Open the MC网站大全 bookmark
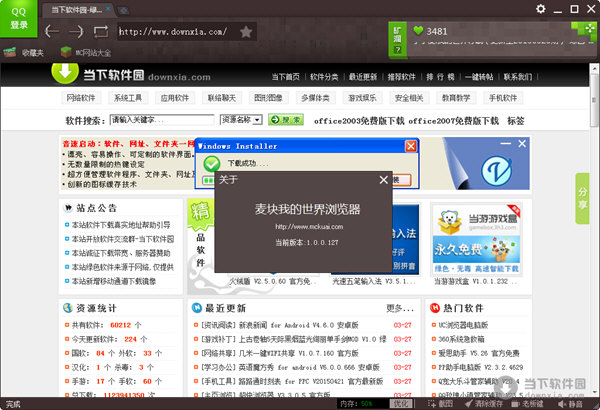The image size is (600, 410). 86,52
